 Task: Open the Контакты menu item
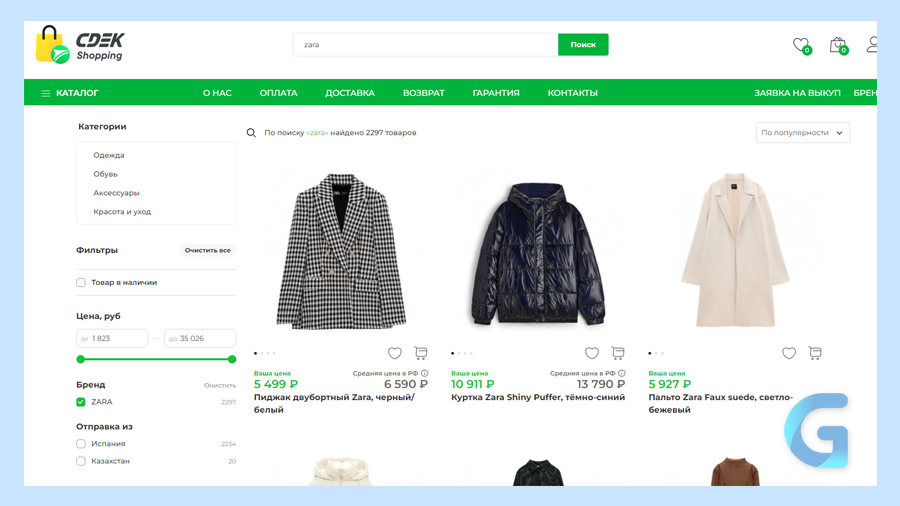573,93
